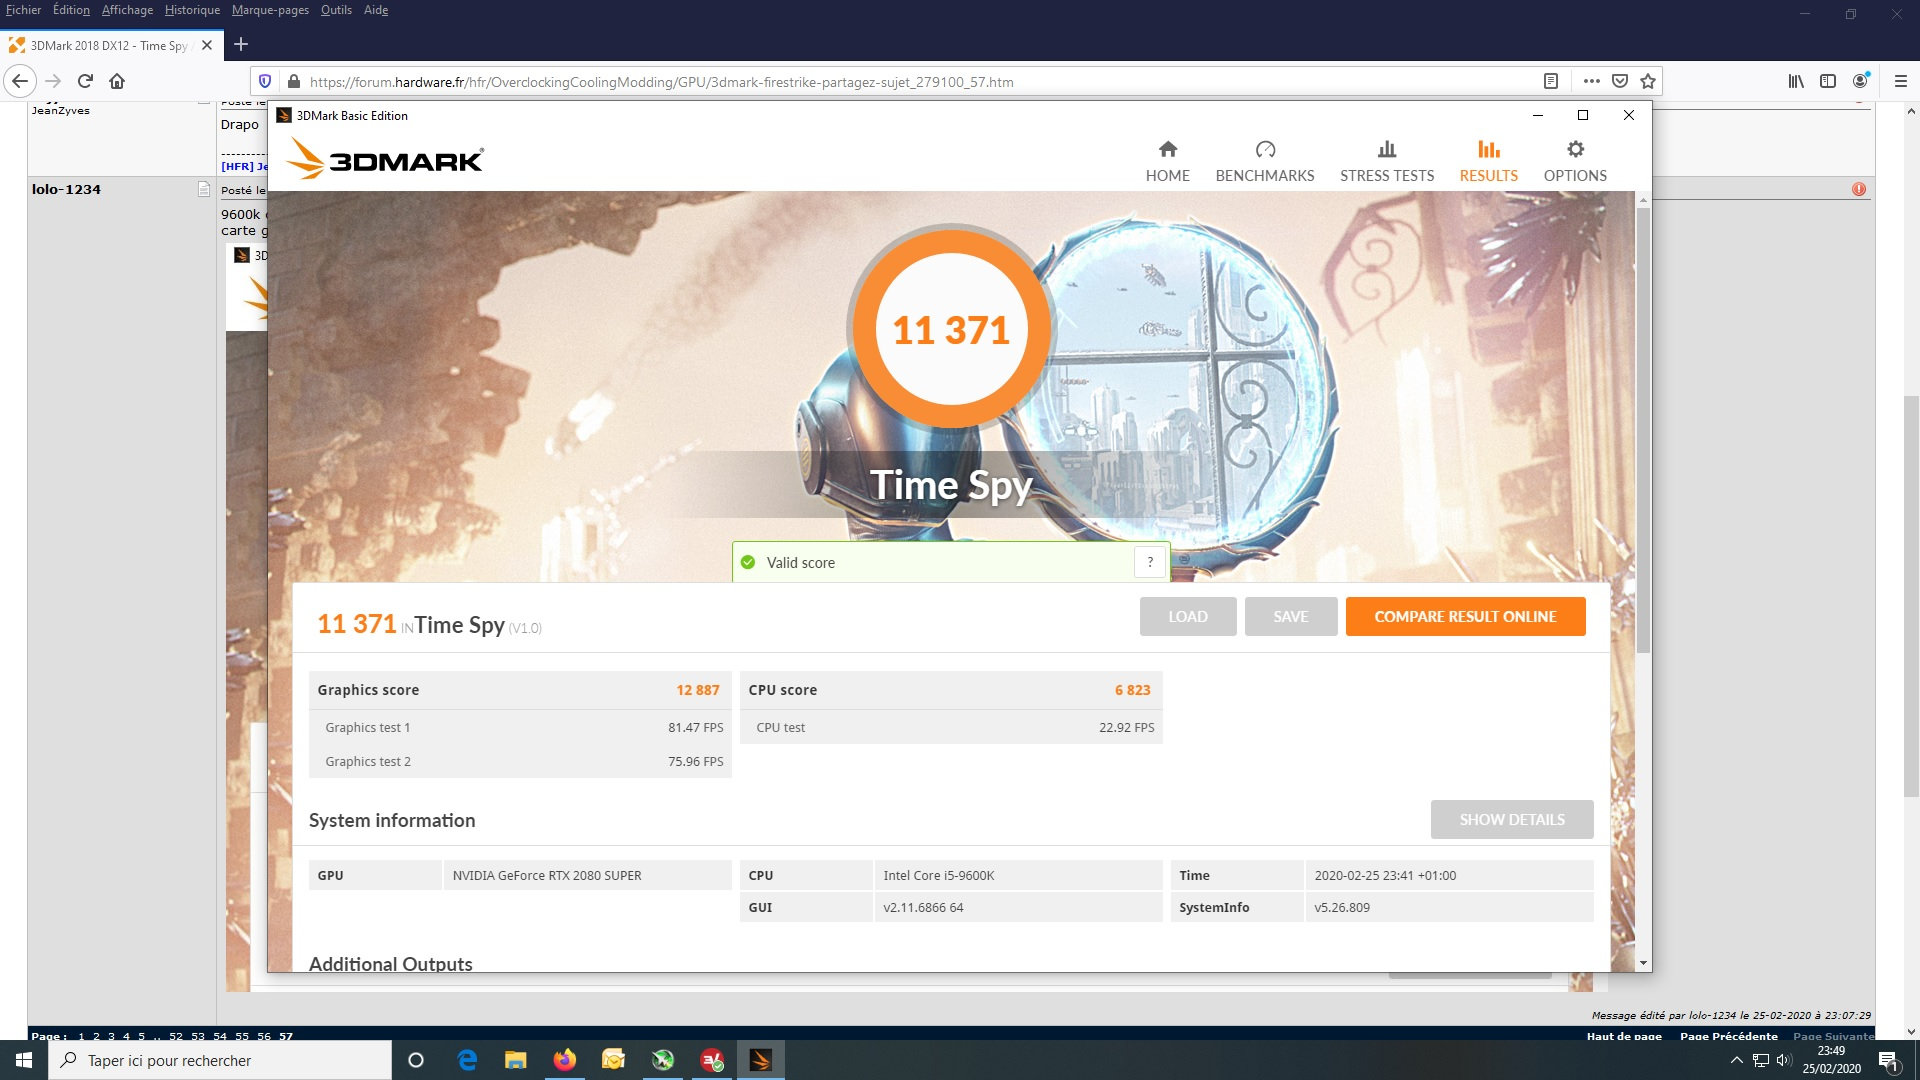Open File Explorer from the taskbar
The height and width of the screenshot is (1080, 1920).
[515, 1060]
